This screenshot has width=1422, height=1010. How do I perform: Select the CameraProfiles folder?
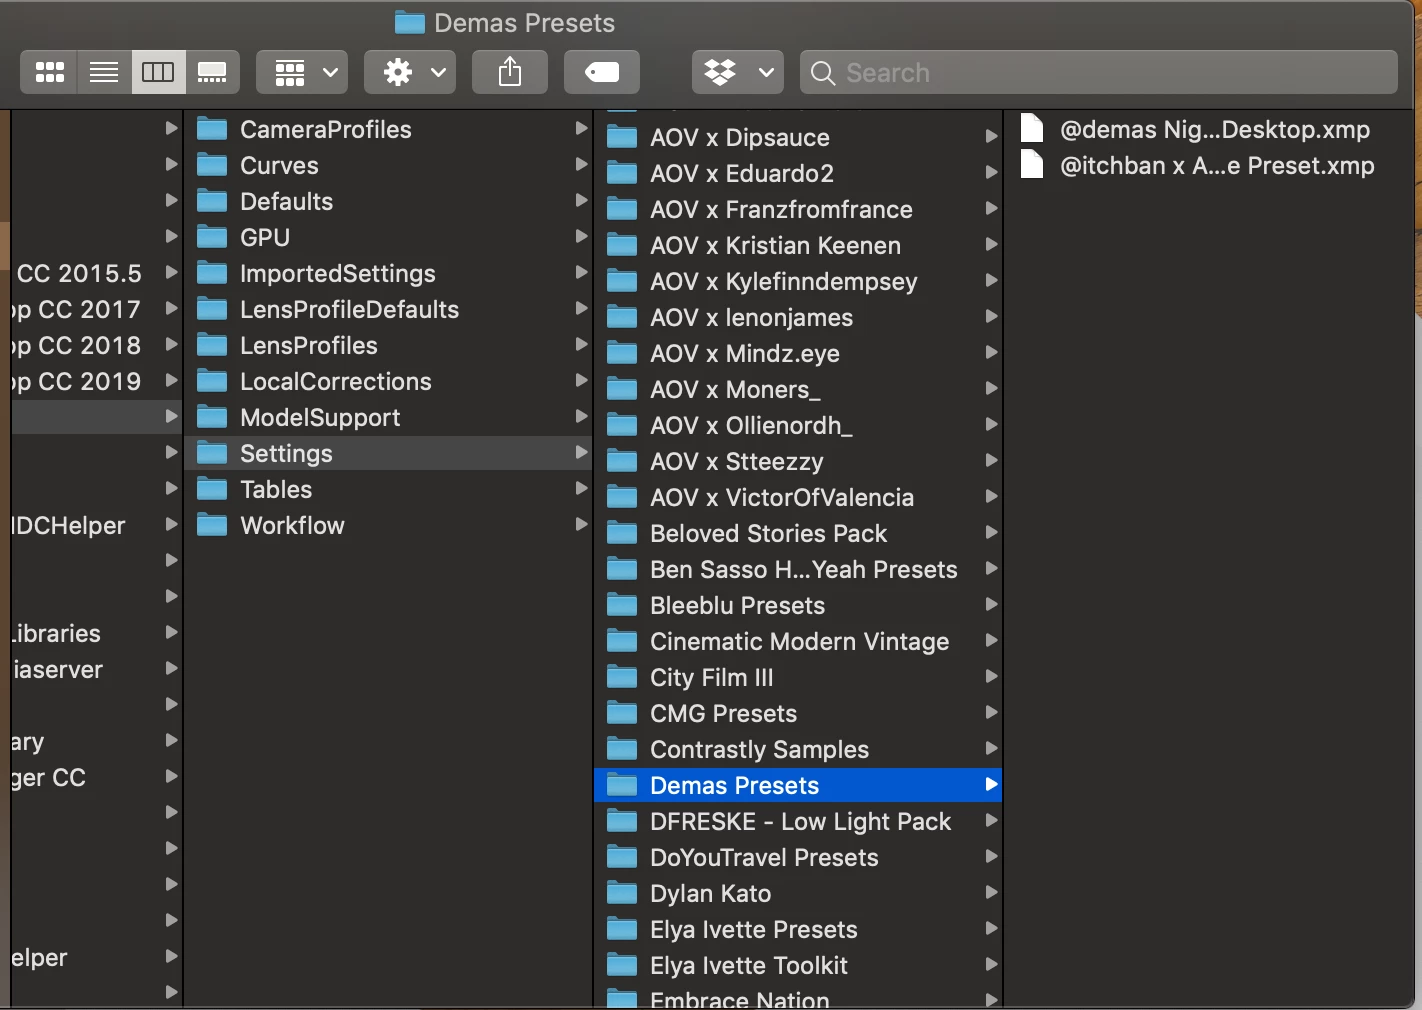(388, 129)
